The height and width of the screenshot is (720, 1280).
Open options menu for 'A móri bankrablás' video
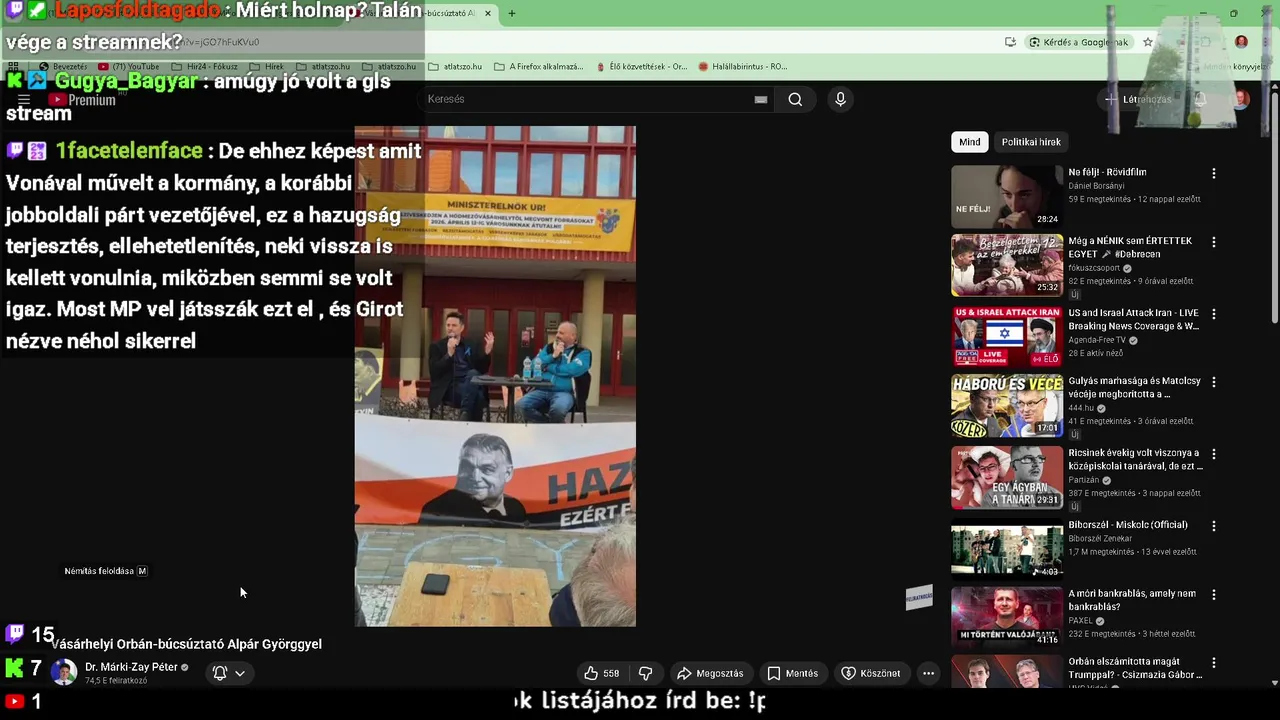pyautogui.click(x=1214, y=594)
